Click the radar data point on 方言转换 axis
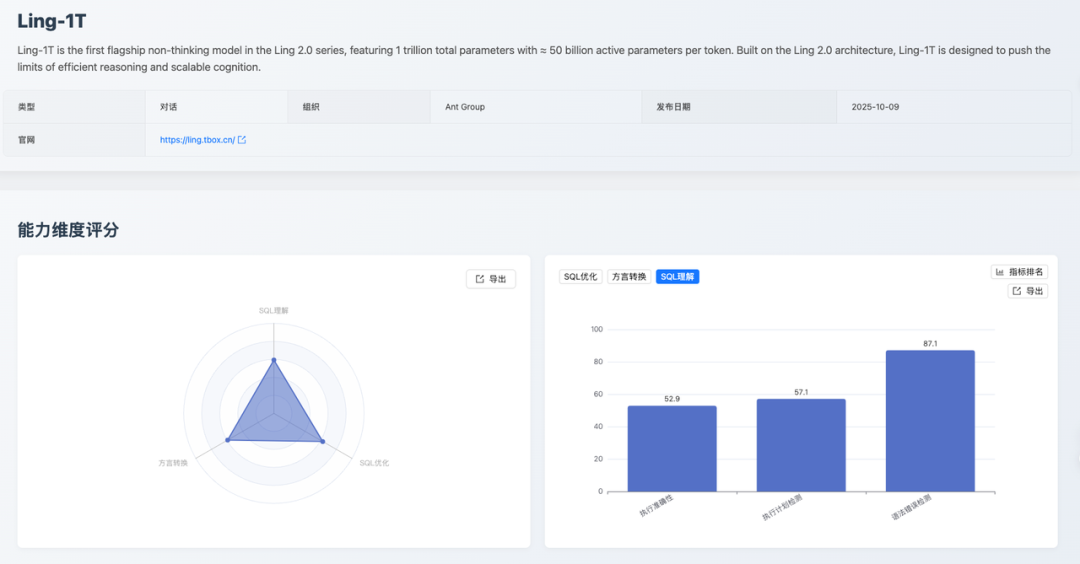 (228, 440)
